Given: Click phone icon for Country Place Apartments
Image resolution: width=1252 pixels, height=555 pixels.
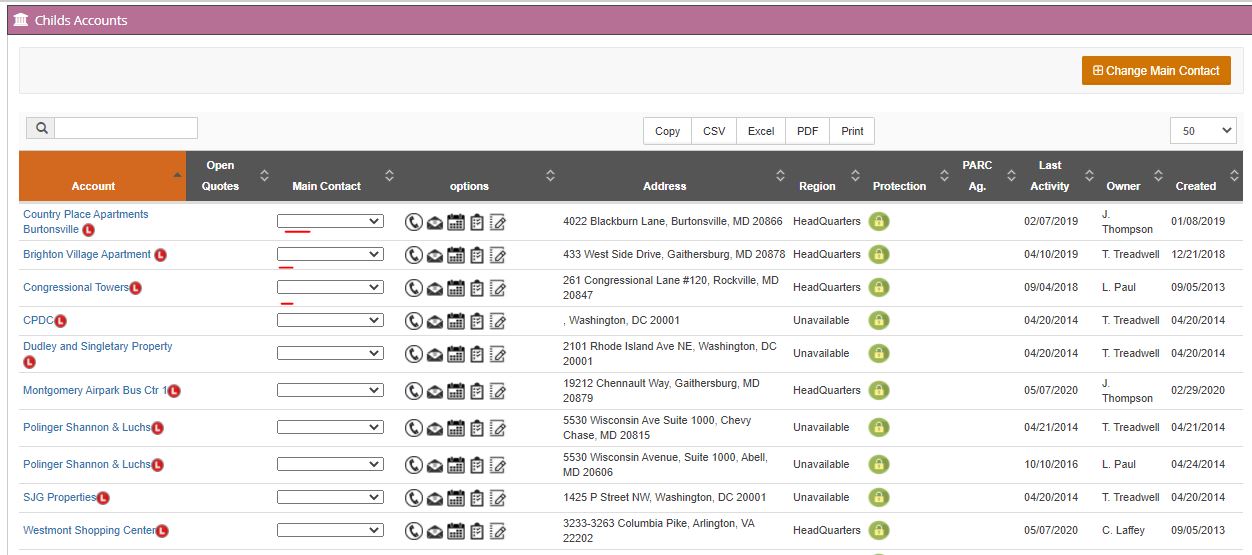Looking at the screenshot, I should coord(413,222).
